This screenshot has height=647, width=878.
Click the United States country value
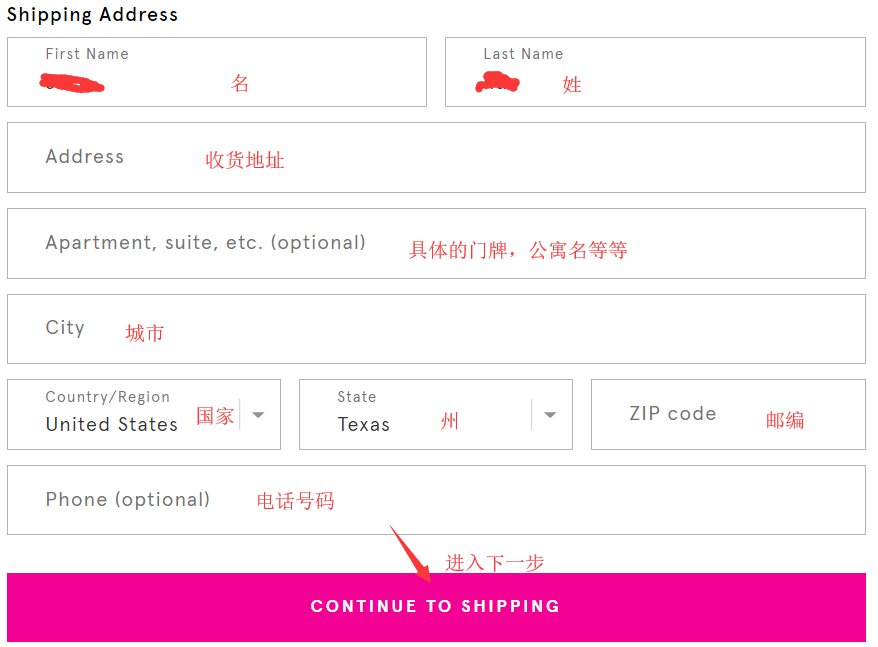click(x=112, y=424)
